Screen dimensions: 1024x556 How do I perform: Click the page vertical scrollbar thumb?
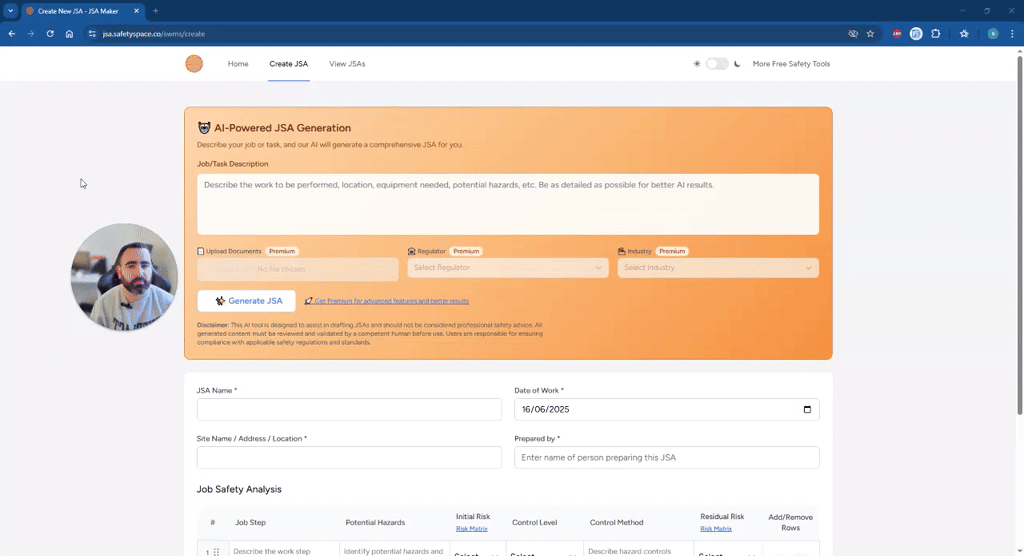1019,235
